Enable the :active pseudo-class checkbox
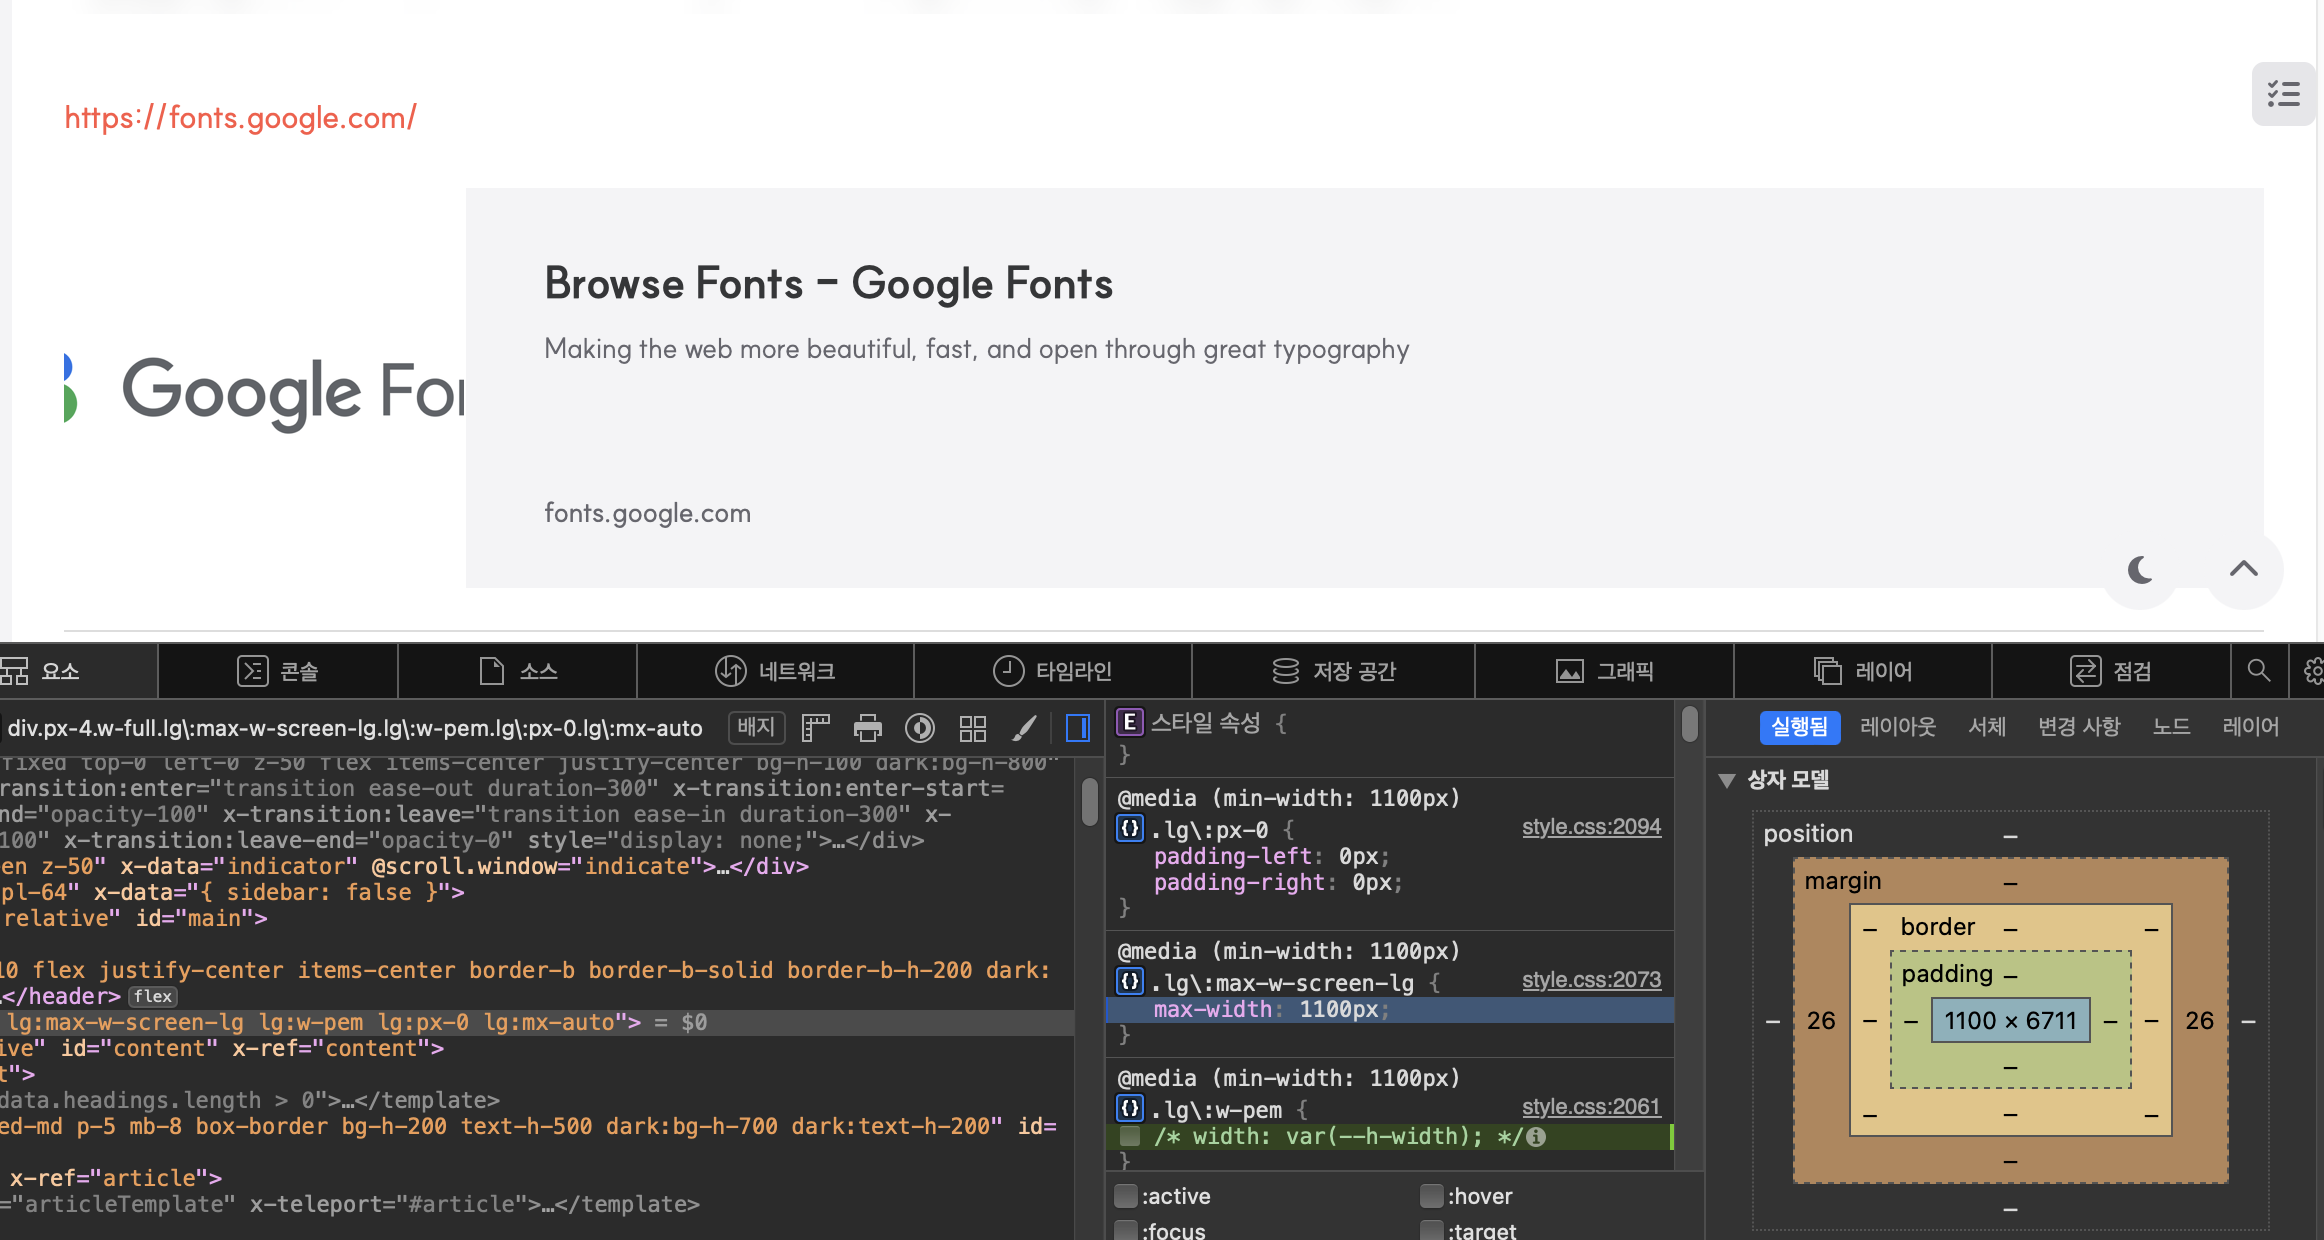The height and width of the screenshot is (1240, 2324). click(1127, 1196)
